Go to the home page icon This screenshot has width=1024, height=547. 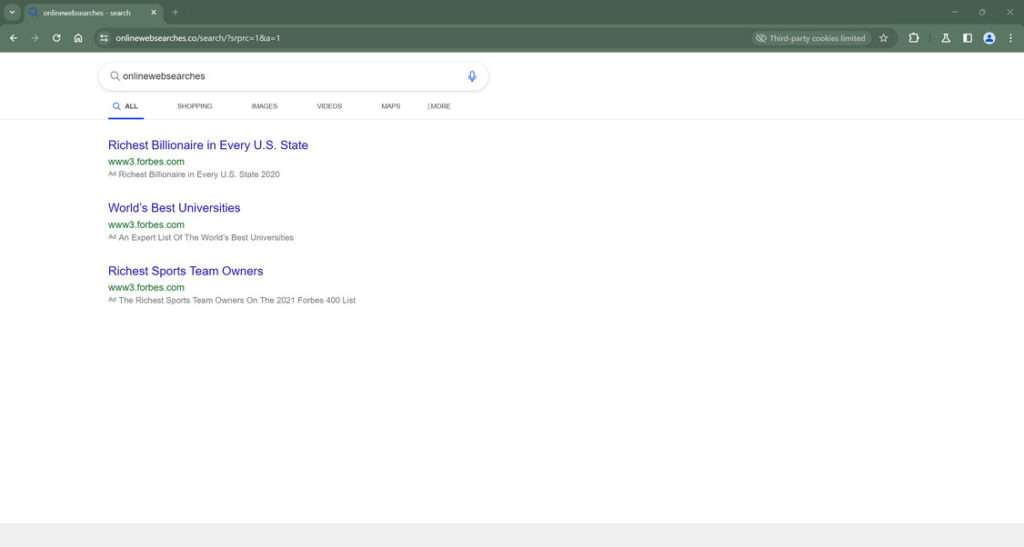78,39
